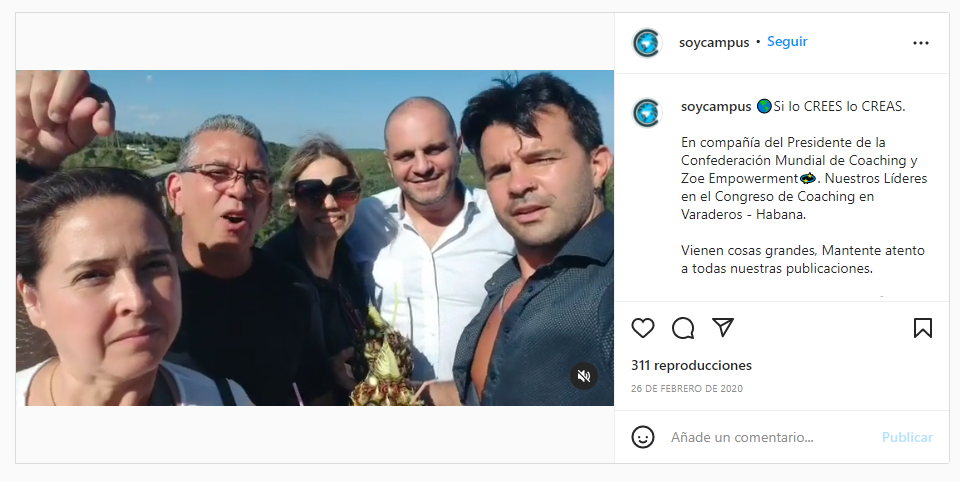960x482 pixels.
Task: Save post with bookmark icon
Action: point(923,328)
